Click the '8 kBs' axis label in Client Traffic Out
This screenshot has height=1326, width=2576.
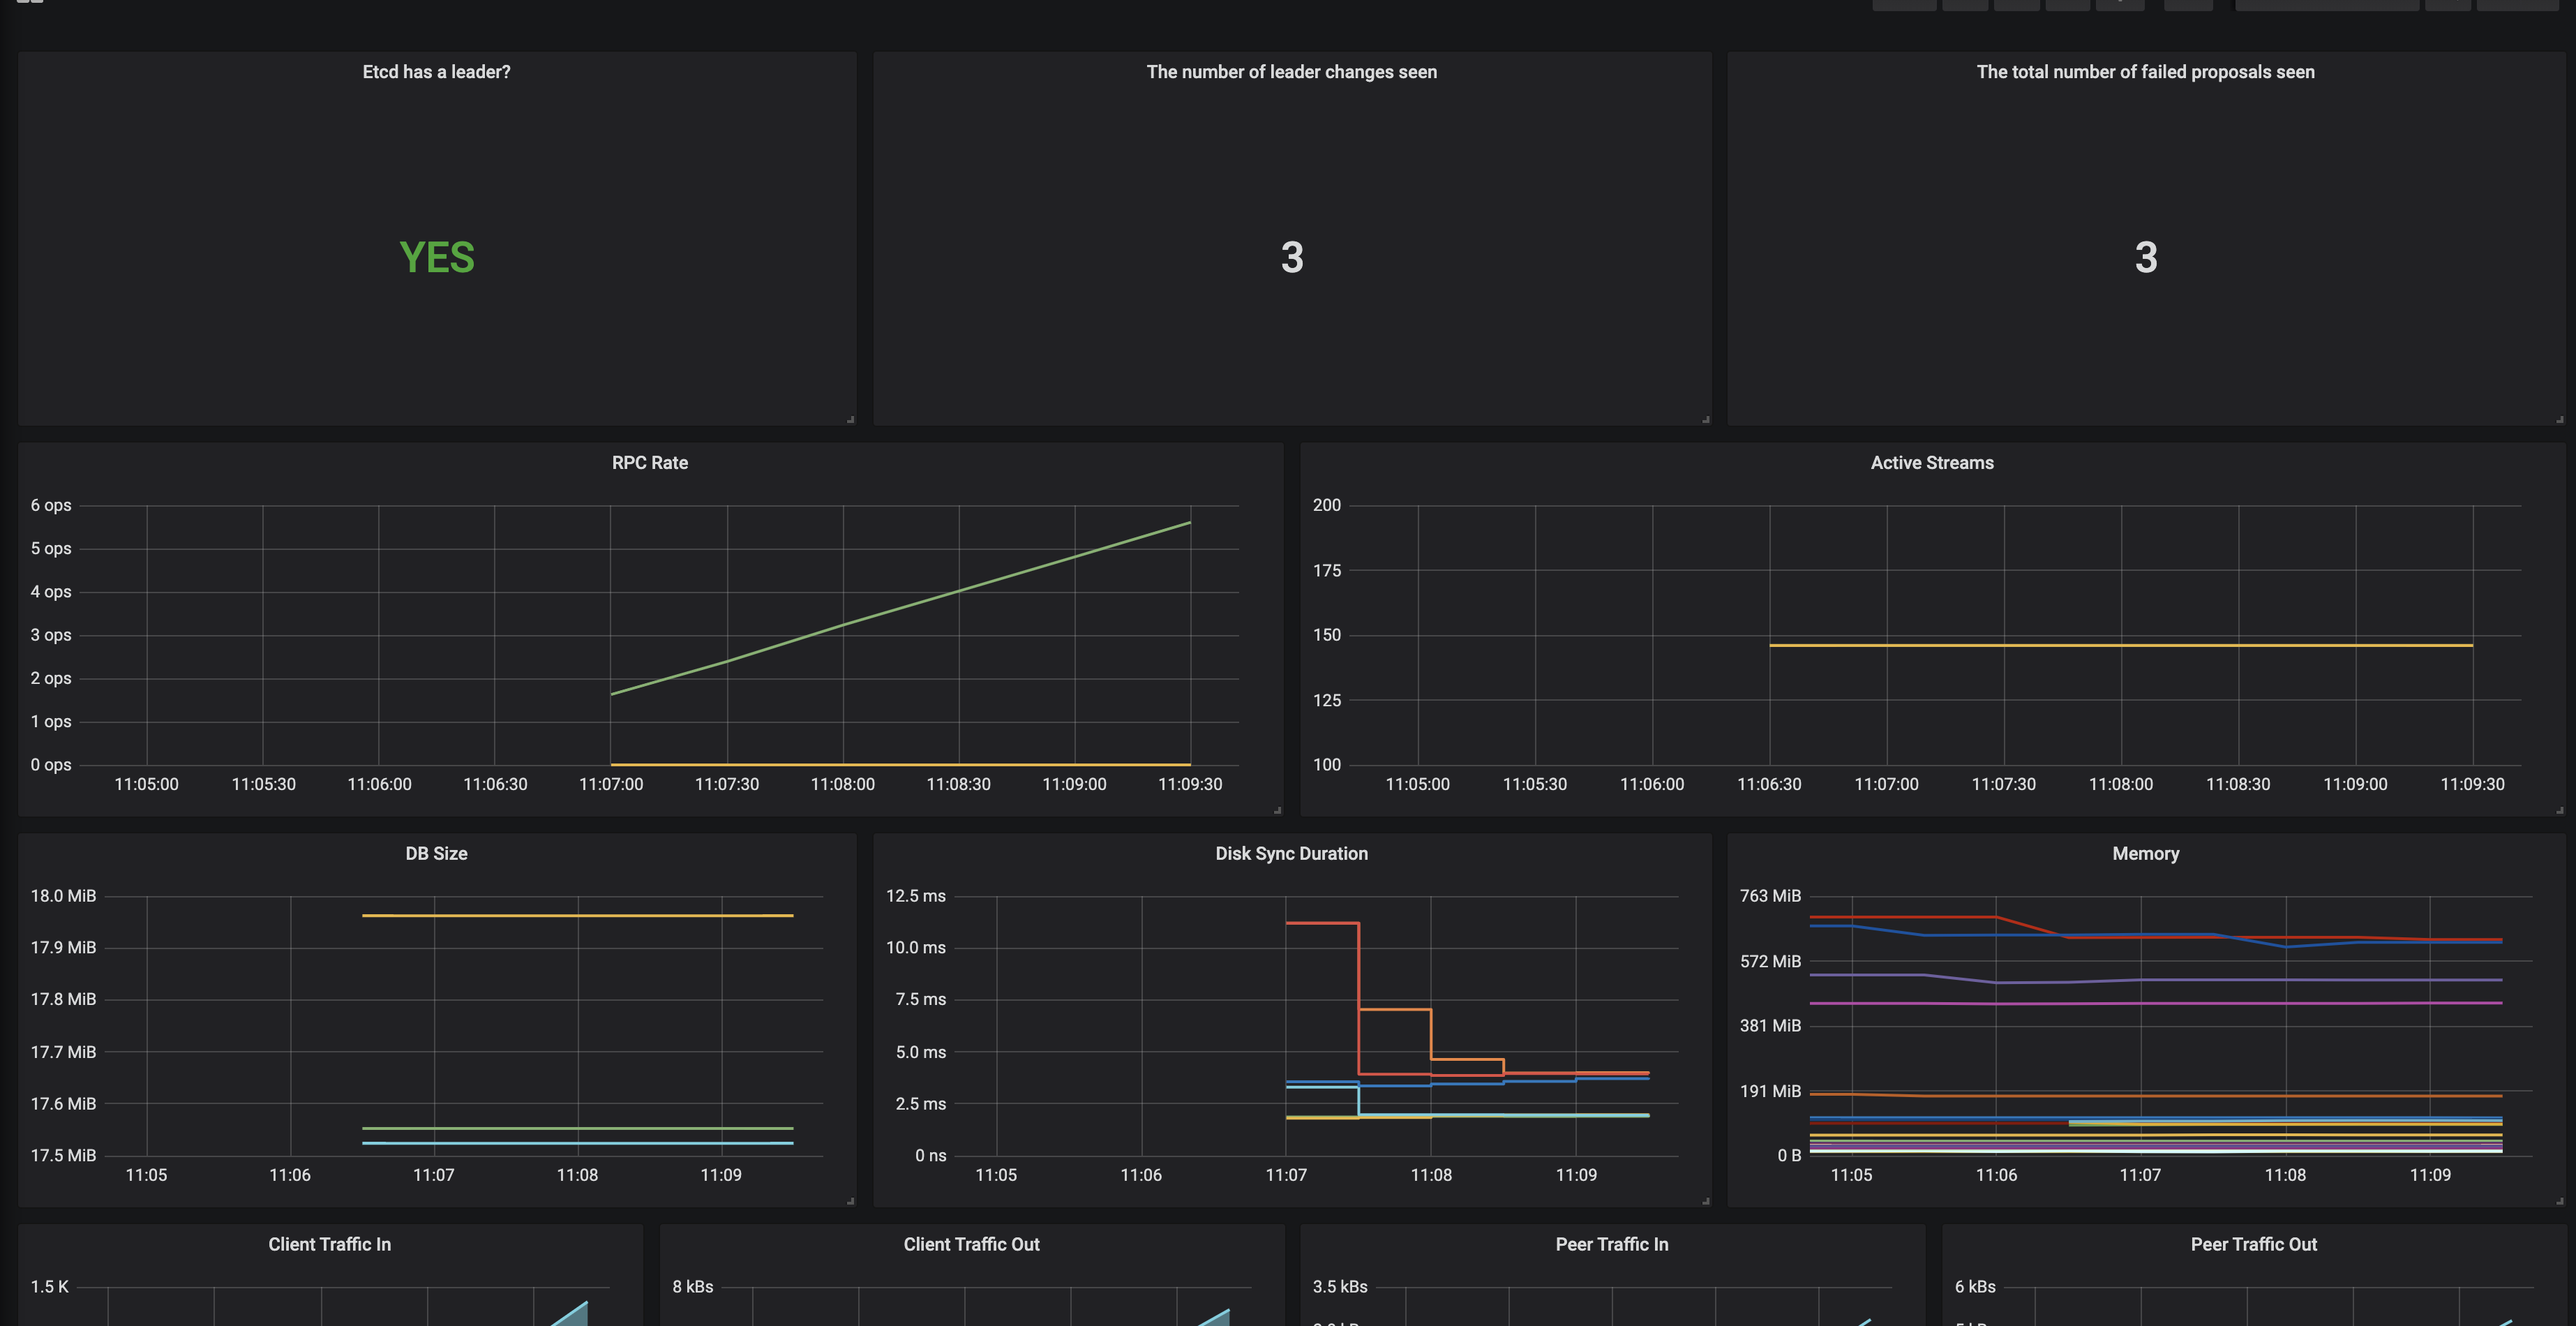(693, 1287)
